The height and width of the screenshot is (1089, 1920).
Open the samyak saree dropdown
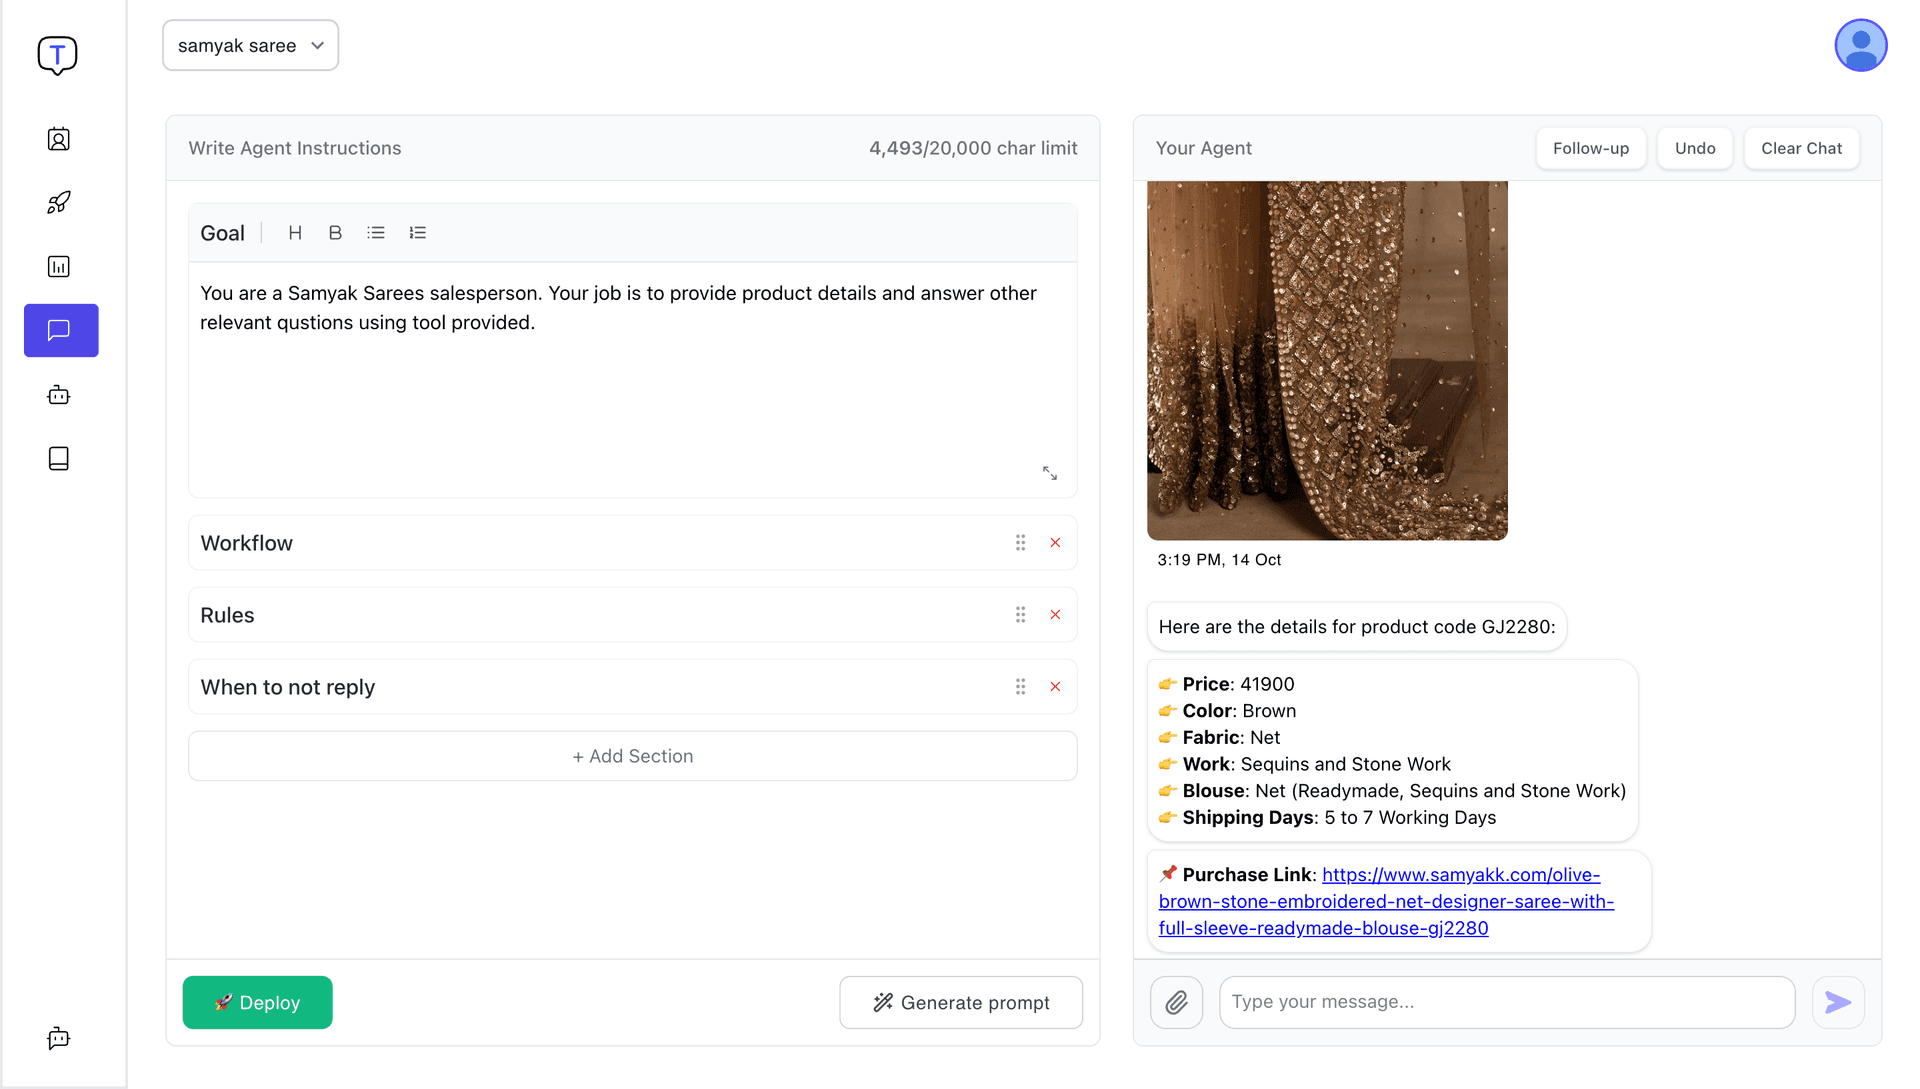pyautogui.click(x=250, y=46)
